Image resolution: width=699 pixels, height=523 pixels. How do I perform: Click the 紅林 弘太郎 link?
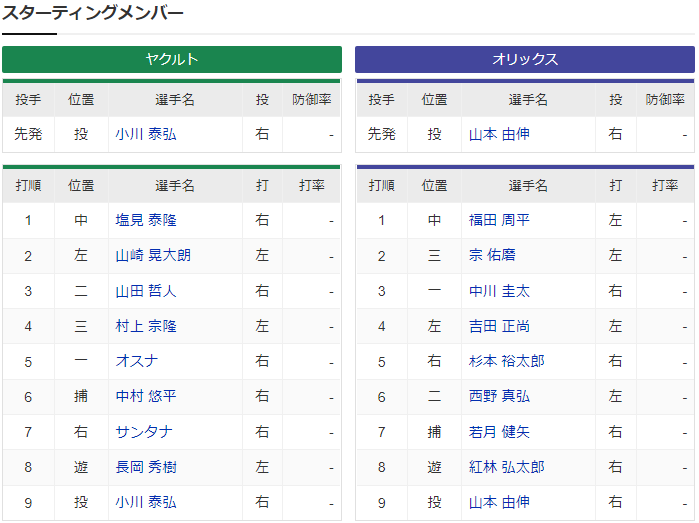[x=507, y=467]
